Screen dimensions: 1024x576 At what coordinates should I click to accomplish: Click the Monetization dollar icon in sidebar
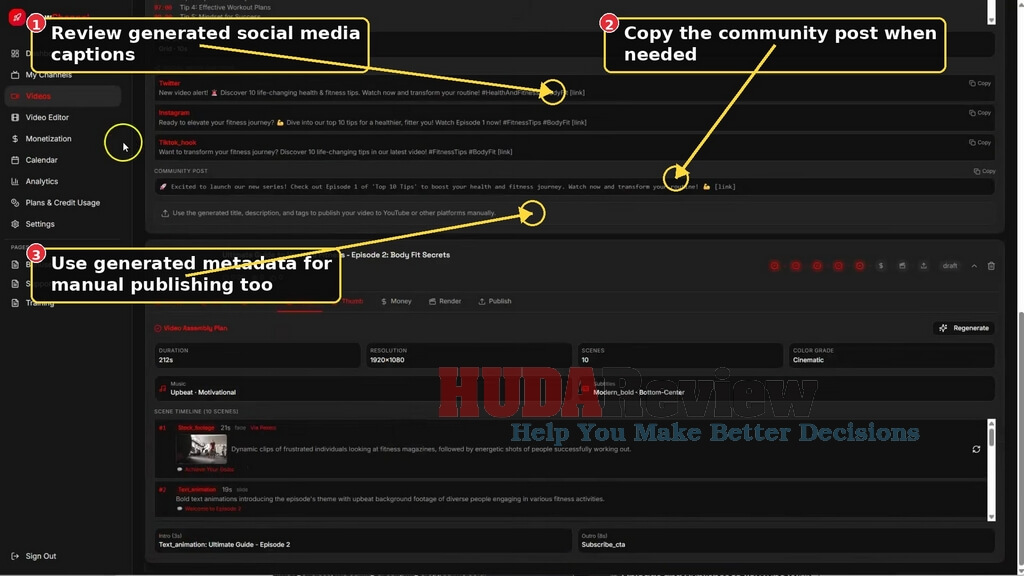15,138
